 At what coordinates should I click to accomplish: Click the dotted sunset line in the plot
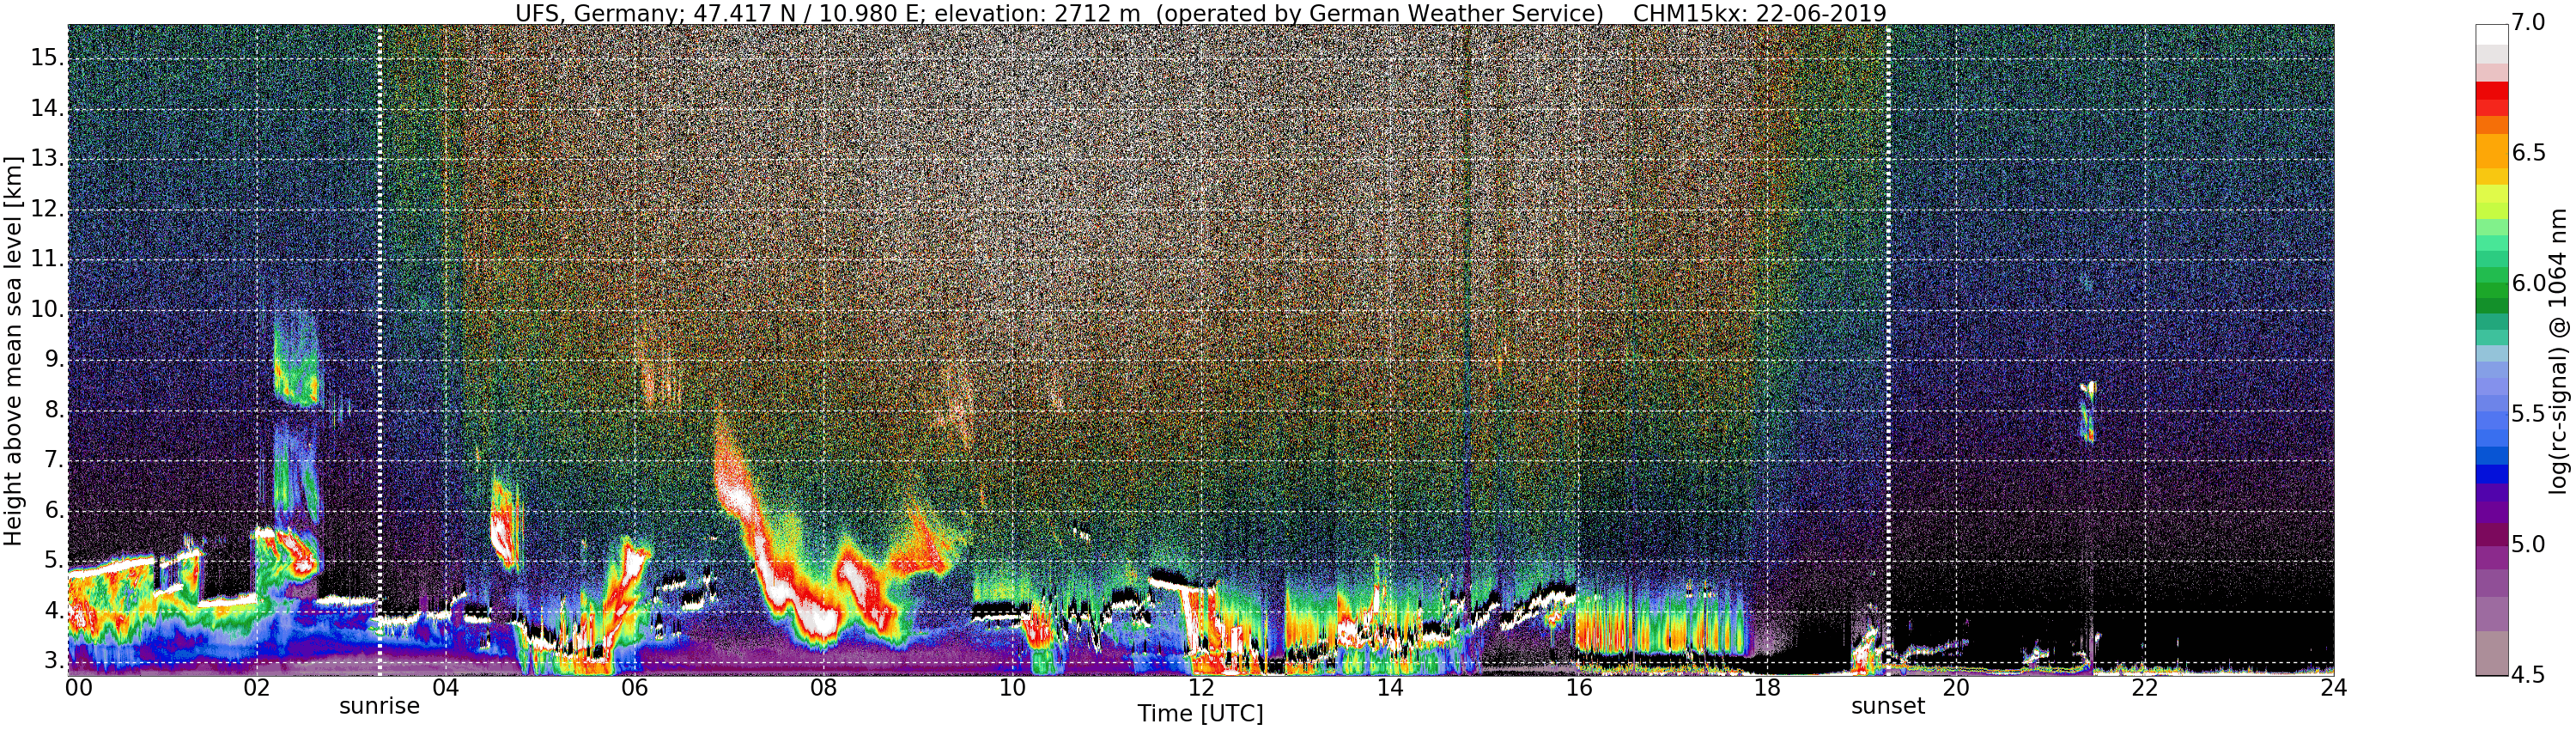tap(1887, 350)
